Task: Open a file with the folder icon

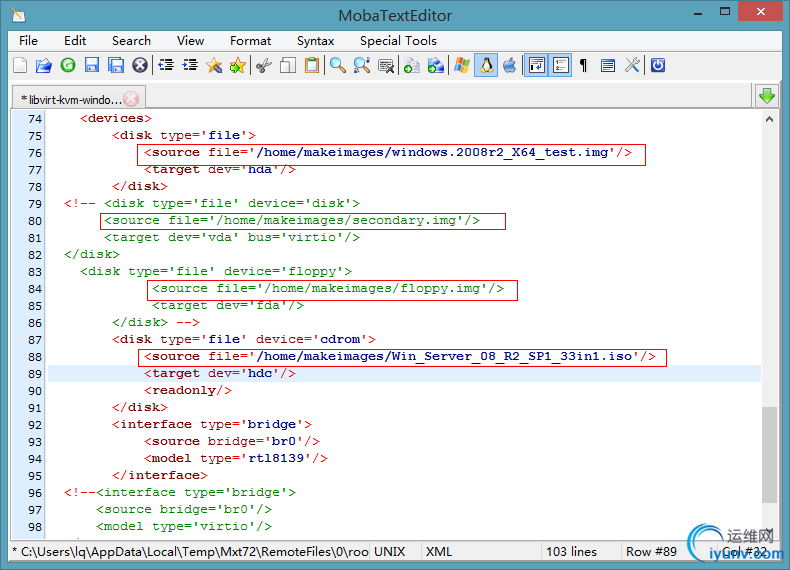Action: (43, 66)
